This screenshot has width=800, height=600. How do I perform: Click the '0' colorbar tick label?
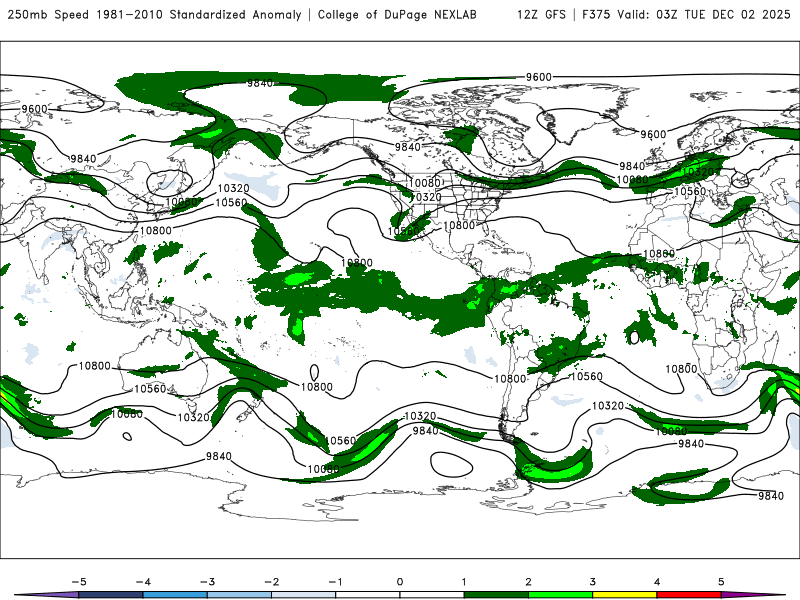point(400,582)
